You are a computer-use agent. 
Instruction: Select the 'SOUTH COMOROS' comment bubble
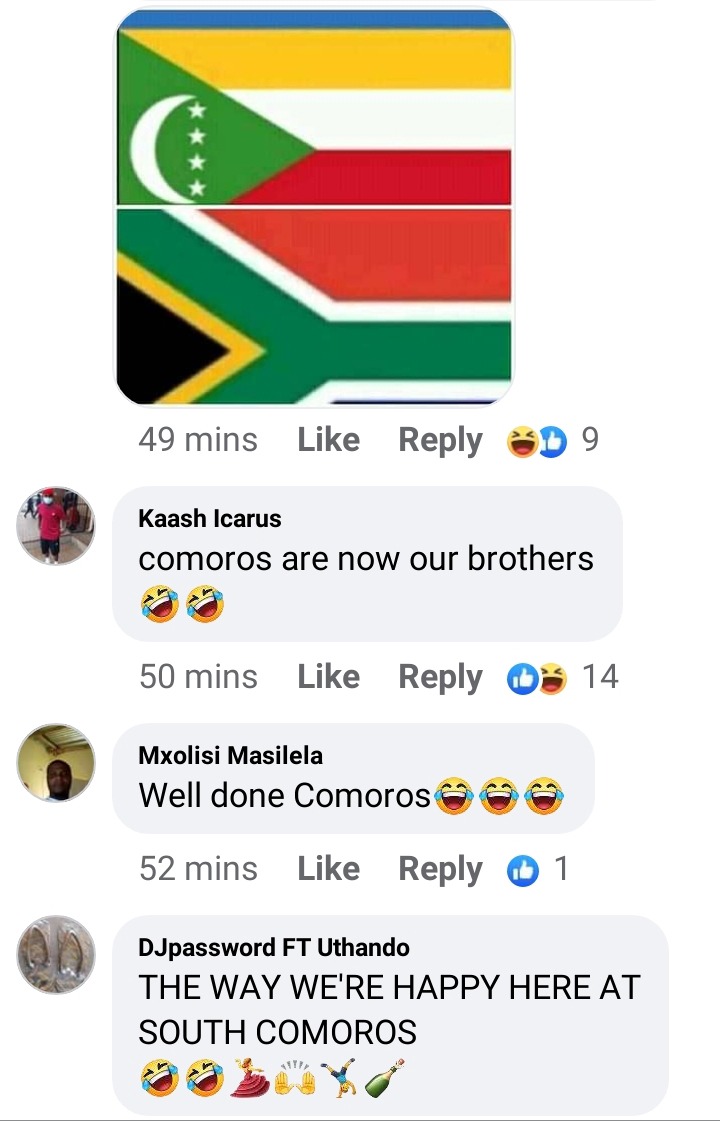pyautogui.click(x=390, y=1015)
